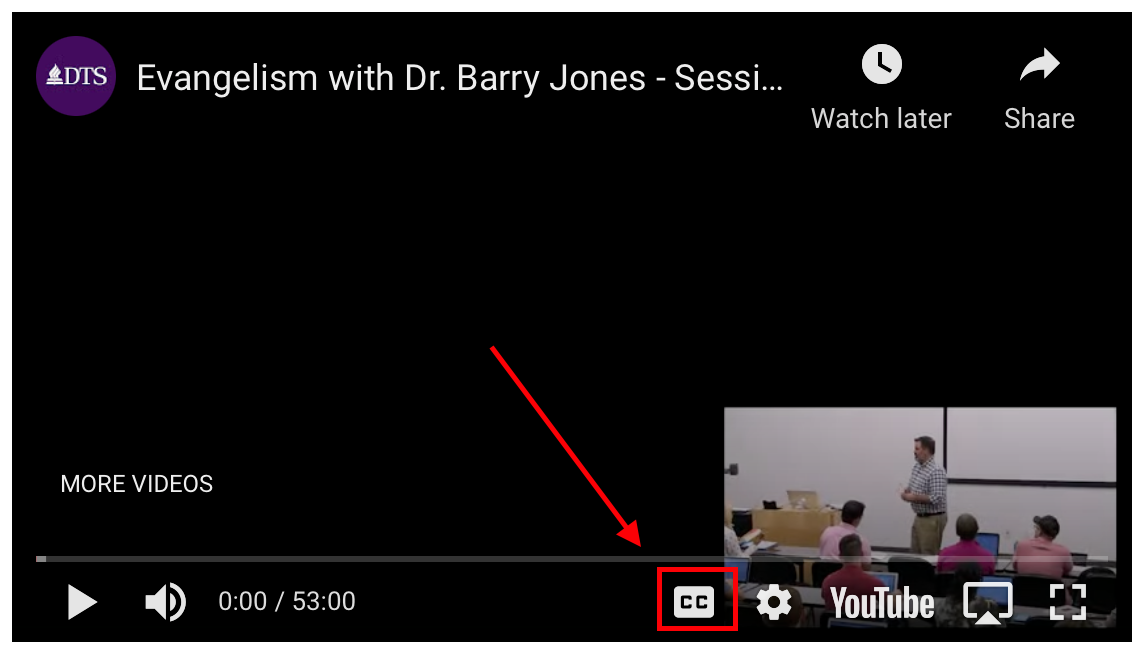Open the Evangelism with Dr. Barry Jones title
The width and height of the screenshot is (1146, 658).
460,78
